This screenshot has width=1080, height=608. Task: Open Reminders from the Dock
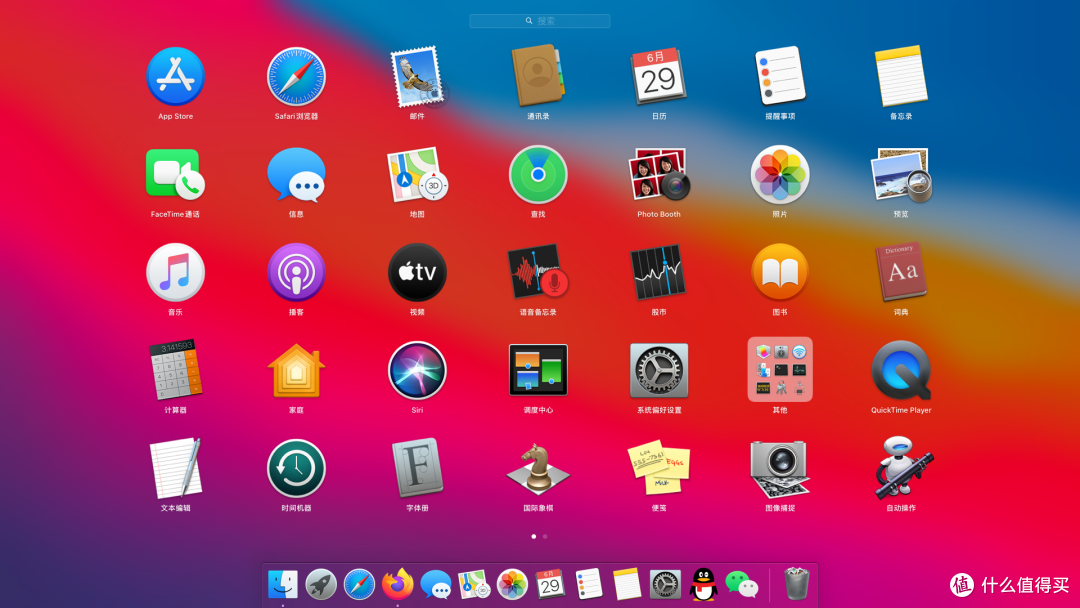pos(589,585)
